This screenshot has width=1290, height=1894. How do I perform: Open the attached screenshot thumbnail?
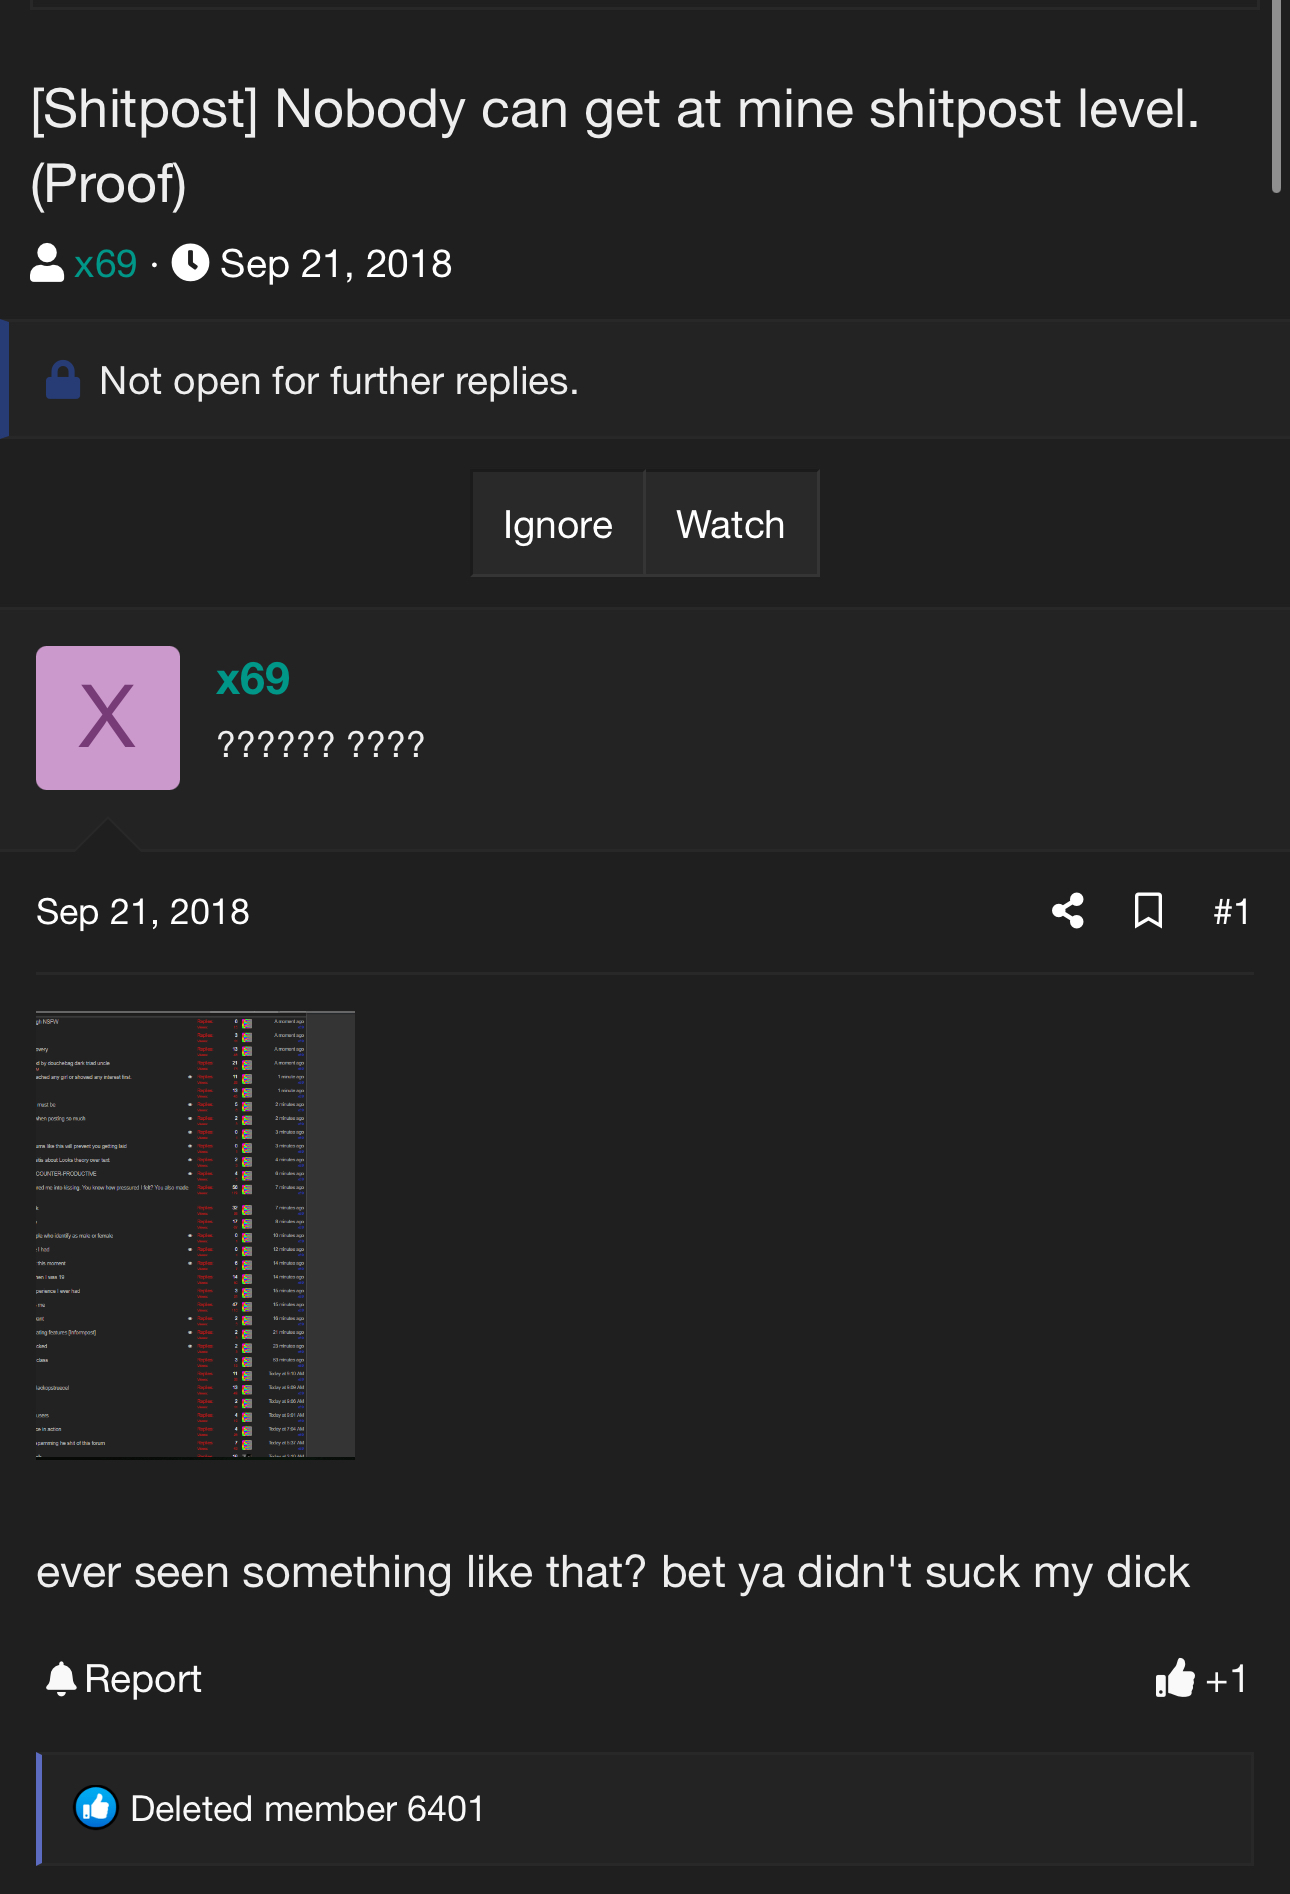pos(195,1235)
